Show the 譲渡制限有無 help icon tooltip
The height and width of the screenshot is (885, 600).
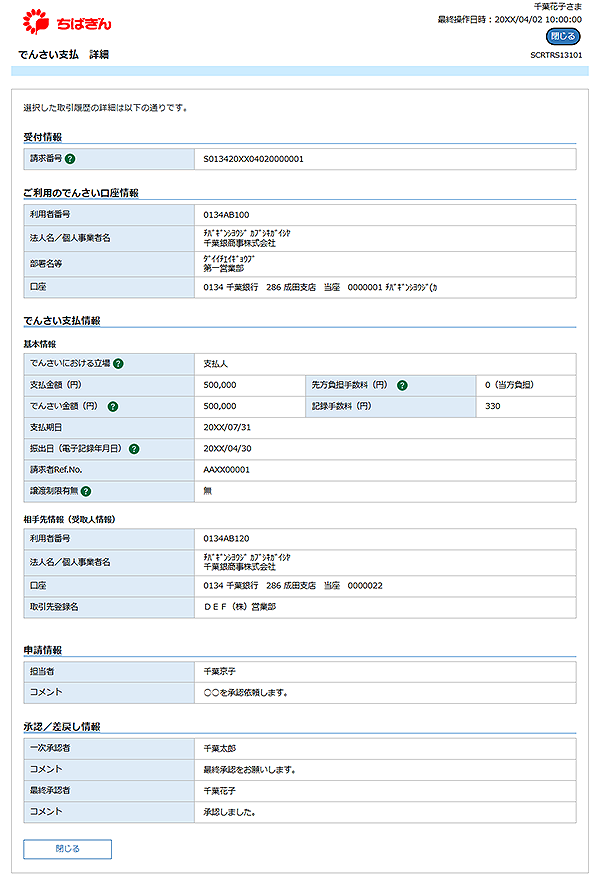coord(87,491)
